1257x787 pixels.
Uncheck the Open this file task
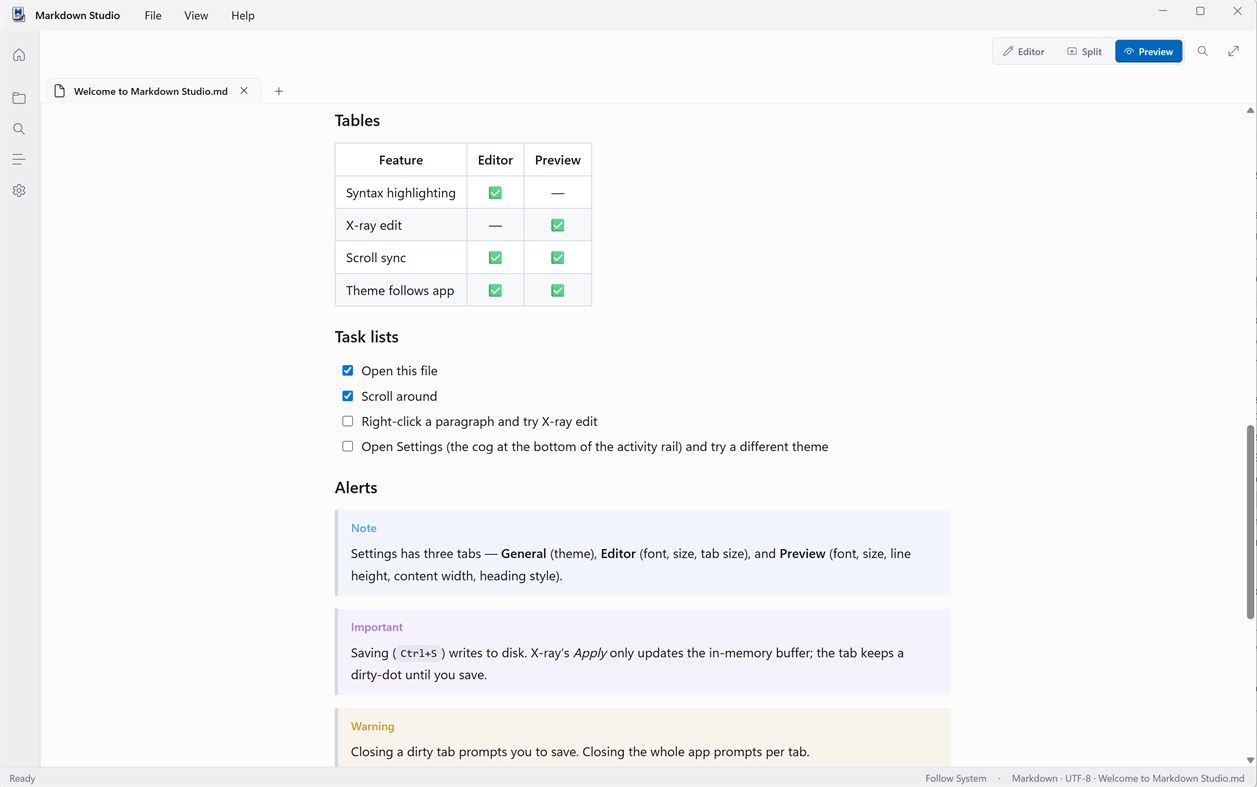pos(348,370)
